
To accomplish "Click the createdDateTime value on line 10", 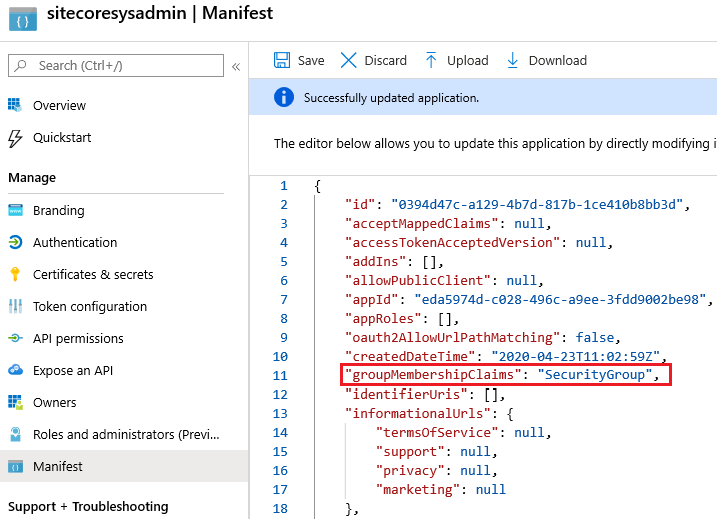I will pyautogui.click(x=575, y=356).
